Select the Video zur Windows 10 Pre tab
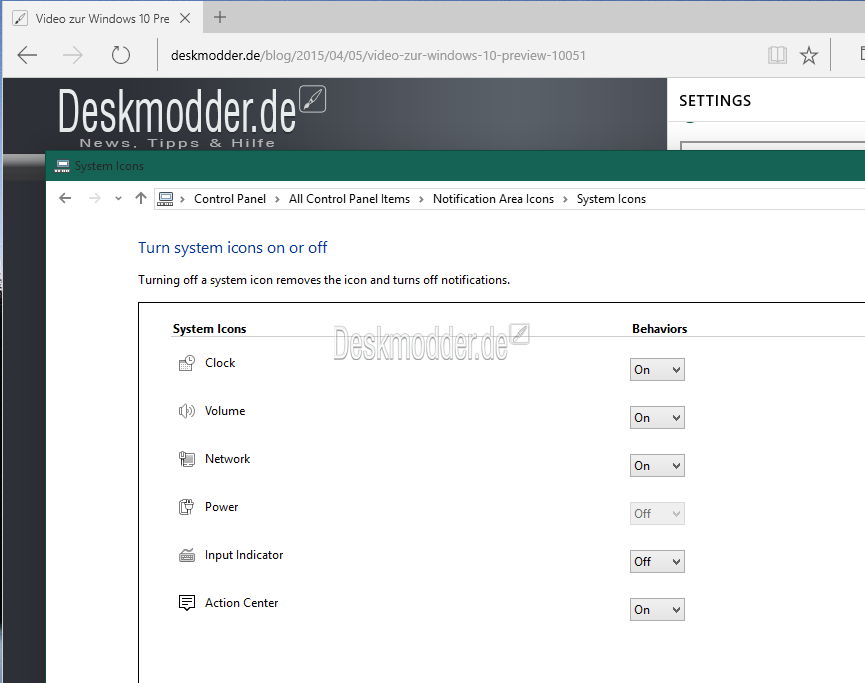Screen dimensions: 865x683 pyautogui.click(x=102, y=18)
